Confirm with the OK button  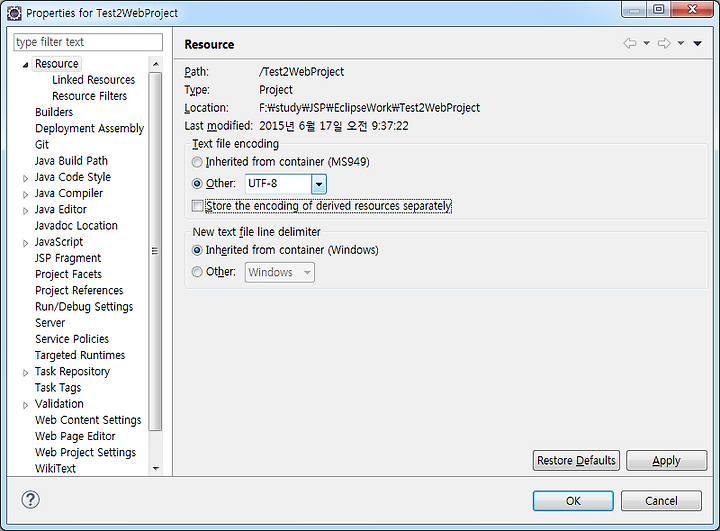pos(573,501)
